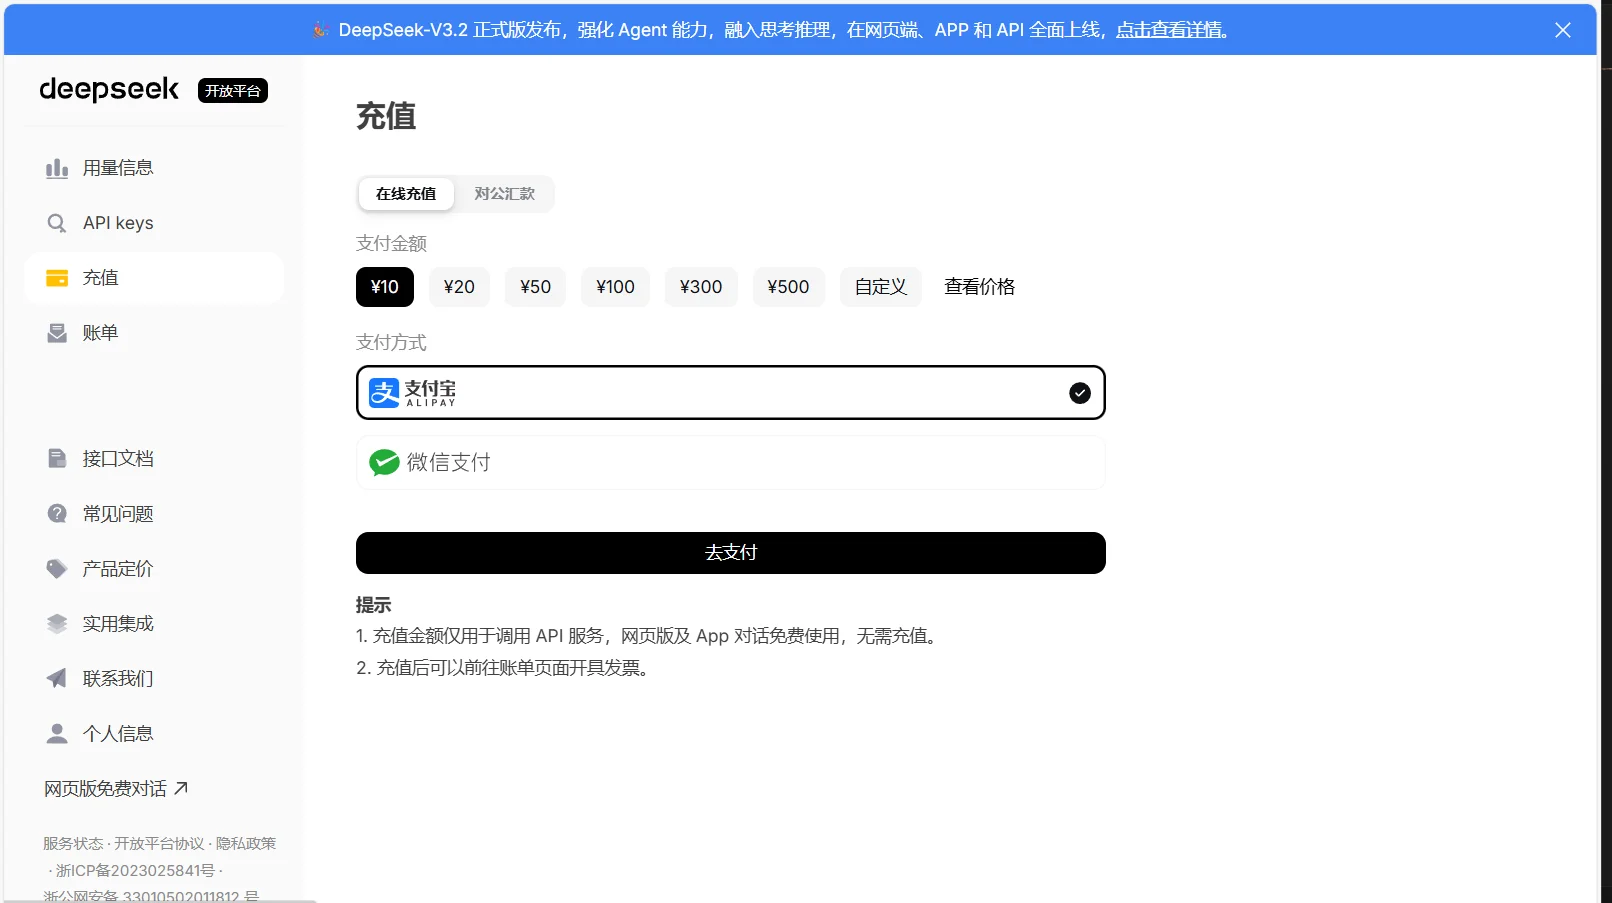Screen dimensions: 1612x903
Task: Click the 常见问题 FAQ question icon
Action: click(x=57, y=513)
